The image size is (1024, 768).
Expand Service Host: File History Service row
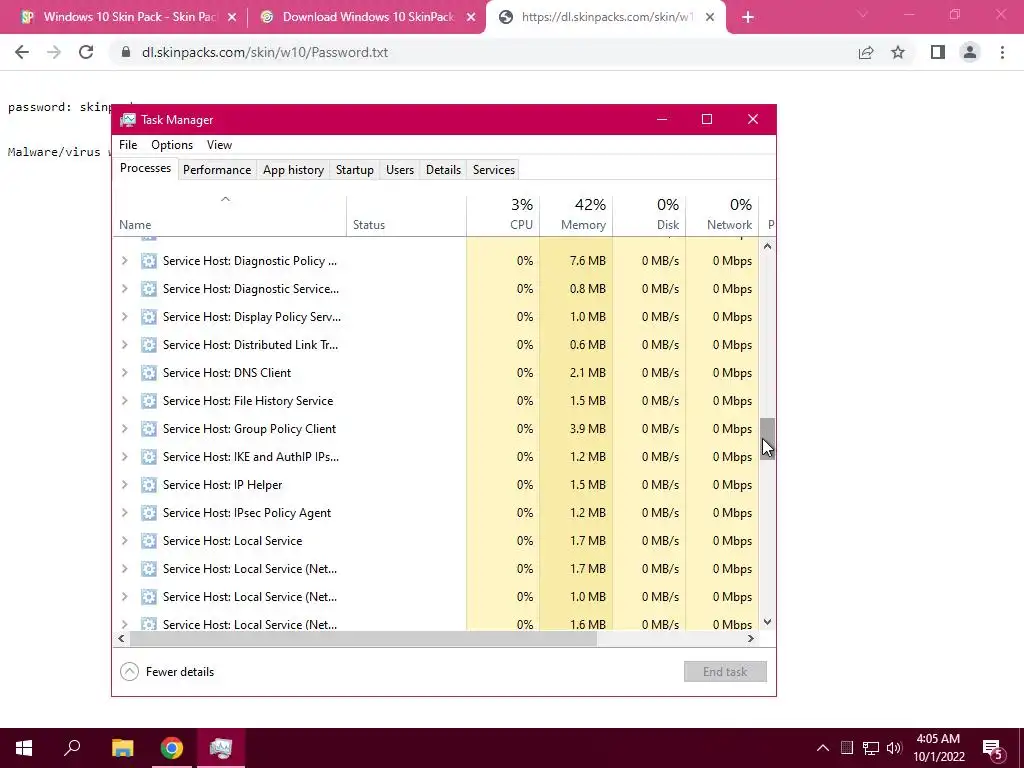124,401
